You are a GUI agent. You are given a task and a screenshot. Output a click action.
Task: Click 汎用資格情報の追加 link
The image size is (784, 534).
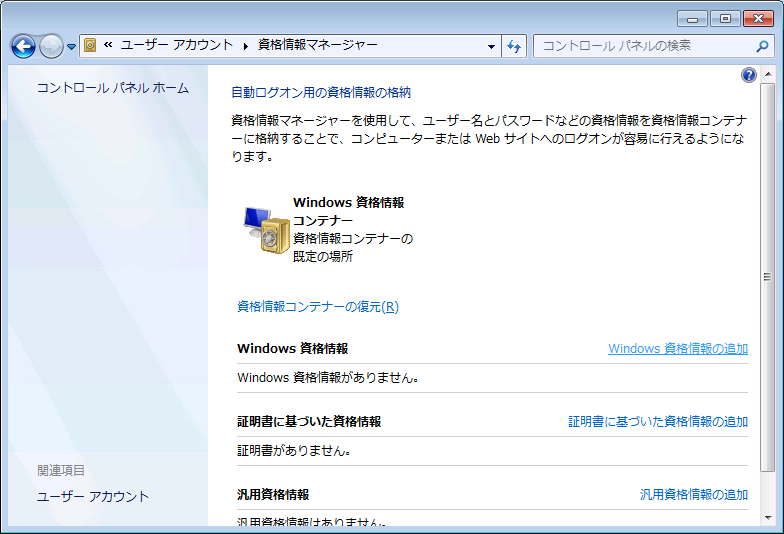point(694,494)
